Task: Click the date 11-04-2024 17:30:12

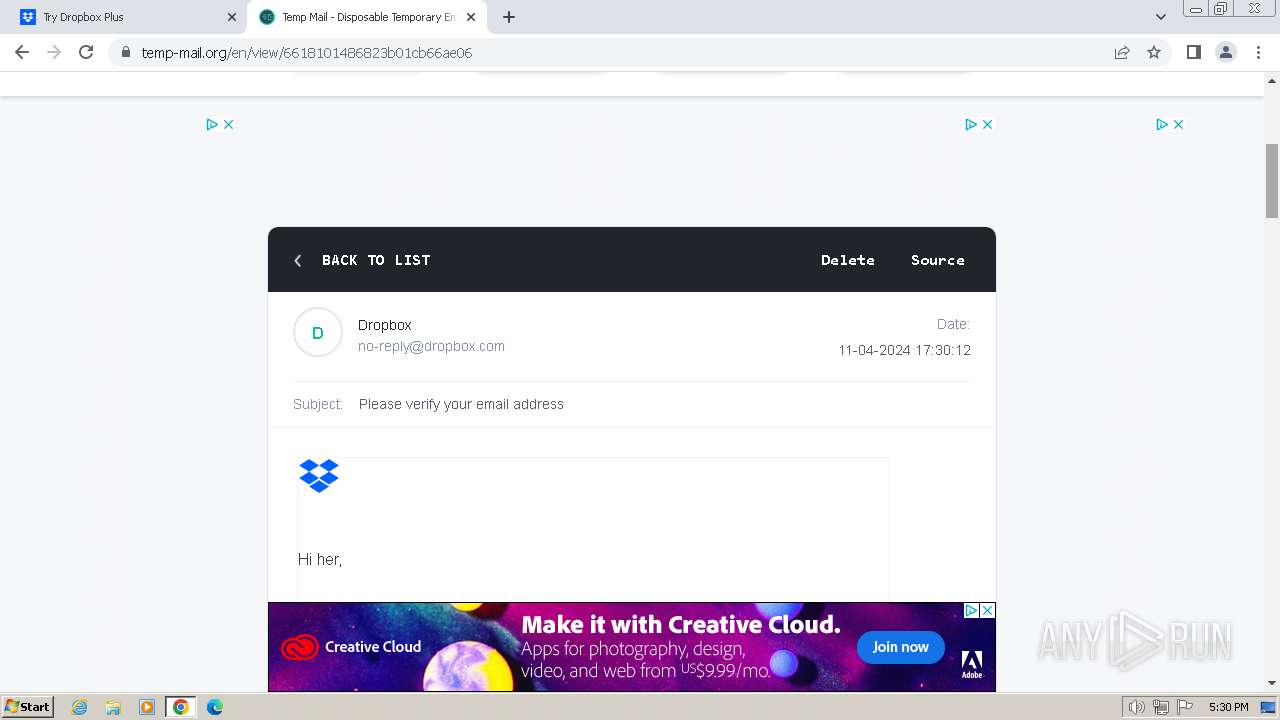Action: pos(904,350)
